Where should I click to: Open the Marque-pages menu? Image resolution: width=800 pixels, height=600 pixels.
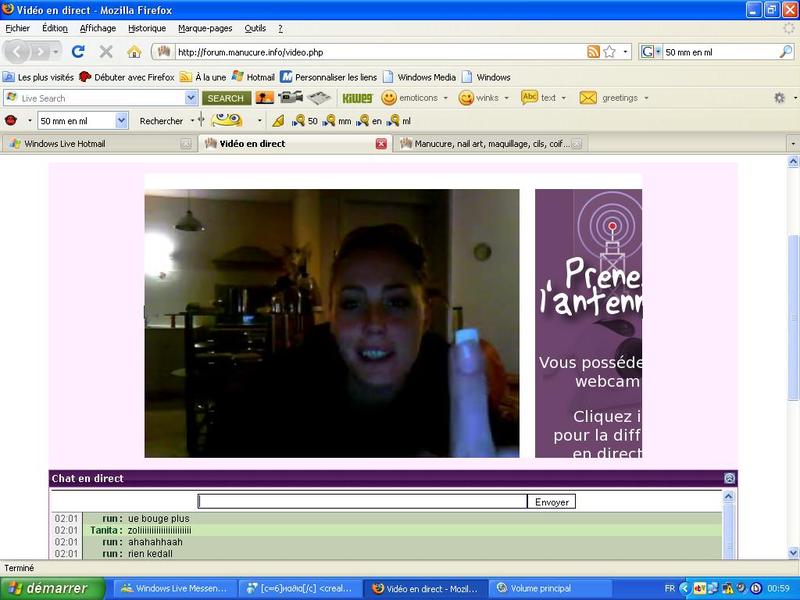coord(205,28)
